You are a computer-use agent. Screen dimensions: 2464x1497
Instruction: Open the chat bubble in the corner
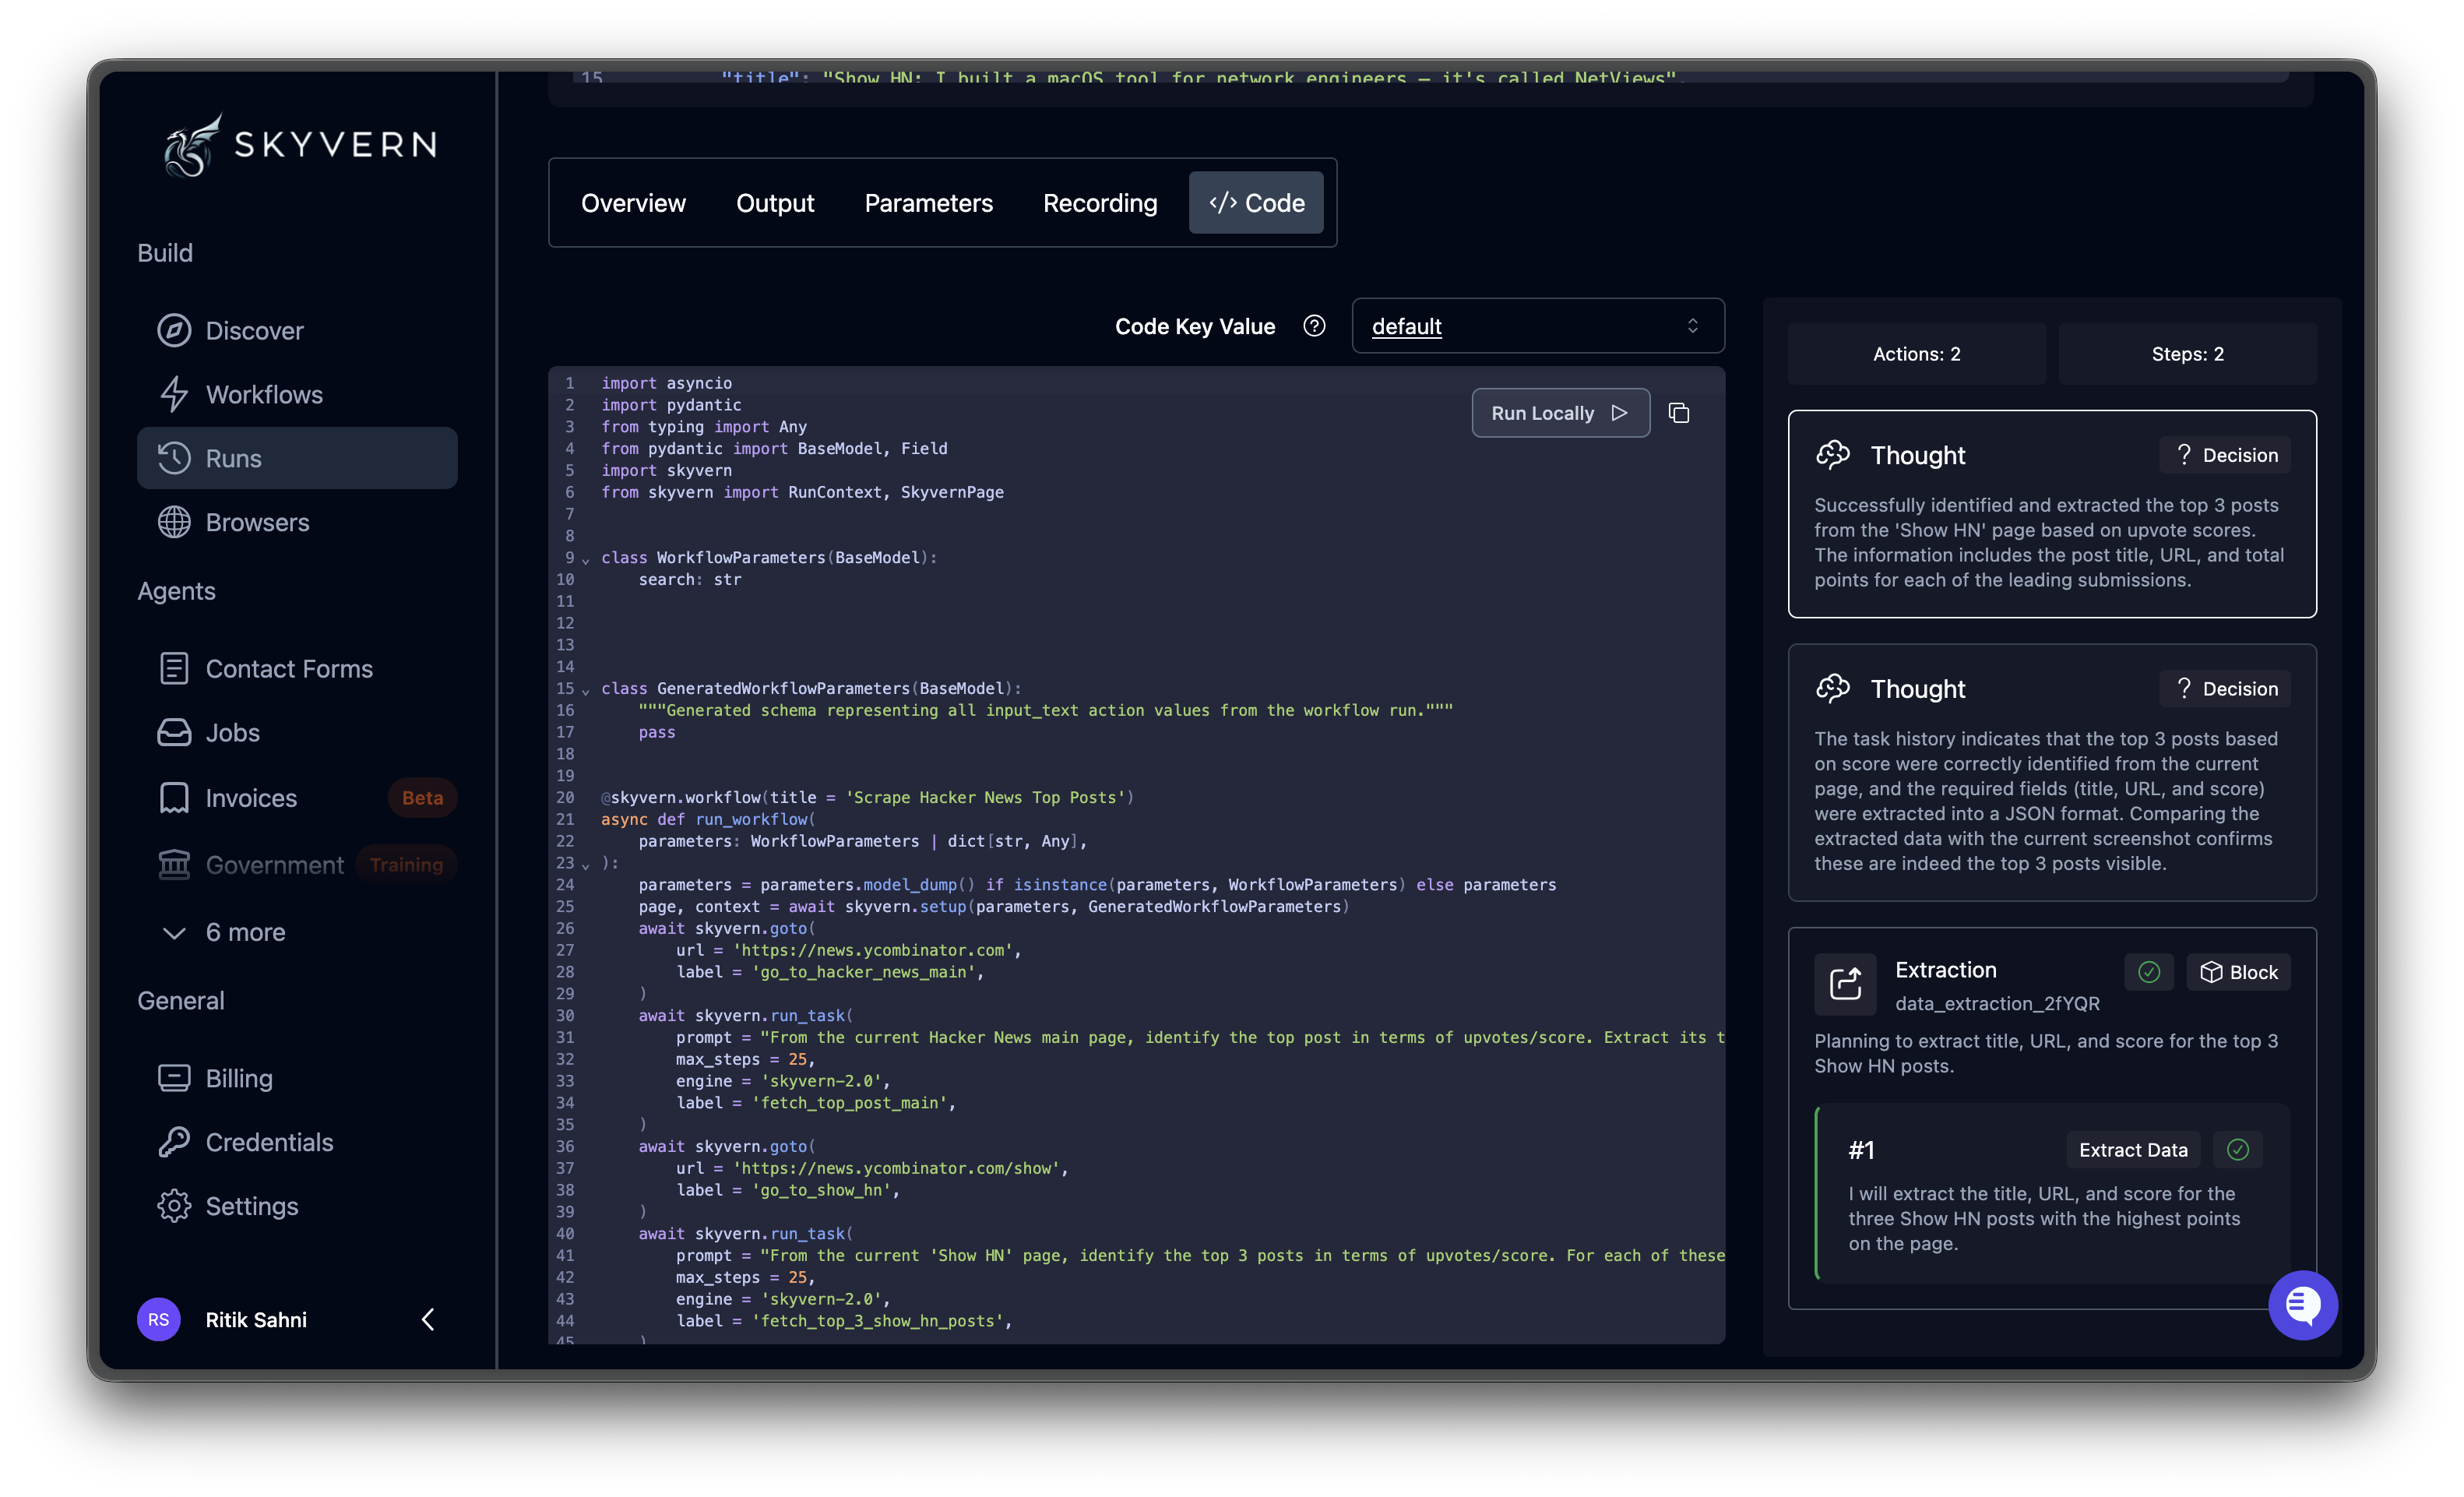pos(2303,1304)
